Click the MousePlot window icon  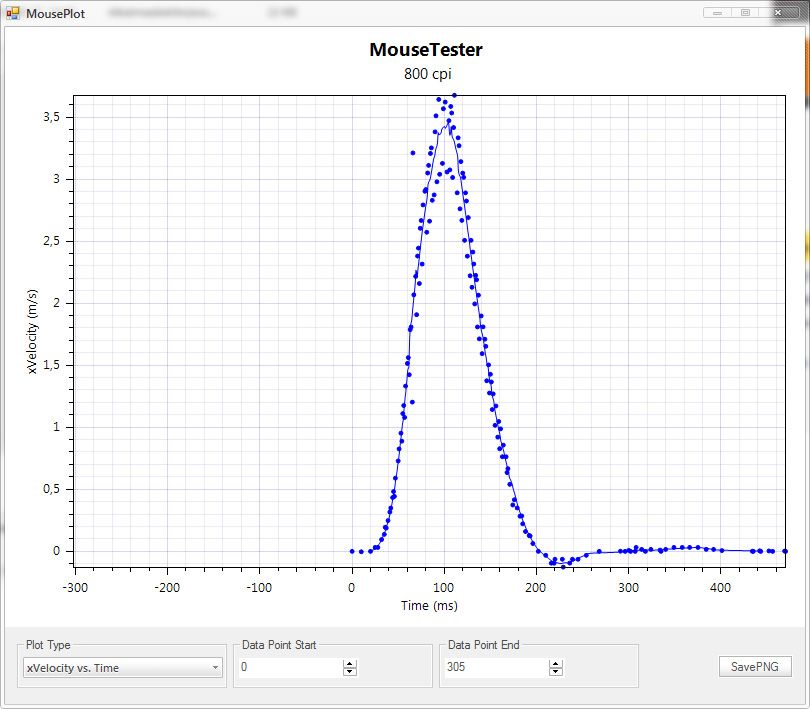coord(13,13)
